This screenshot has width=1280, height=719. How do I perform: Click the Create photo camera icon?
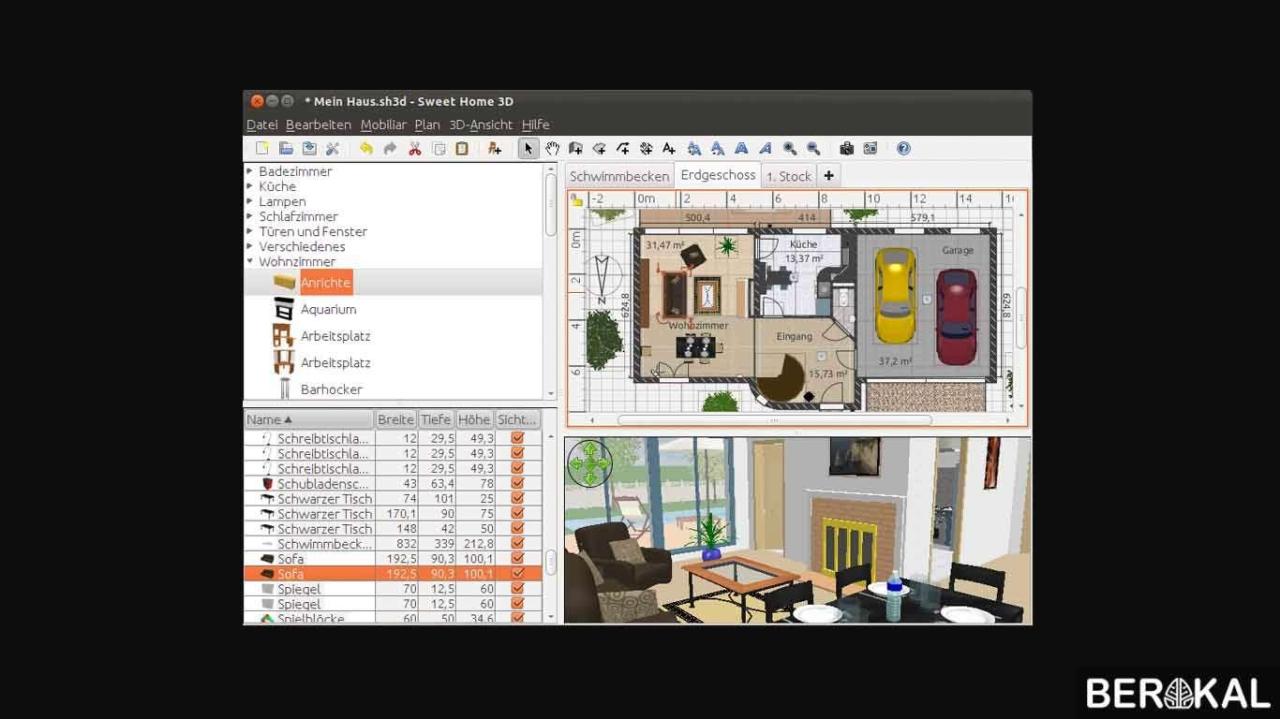tap(845, 148)
